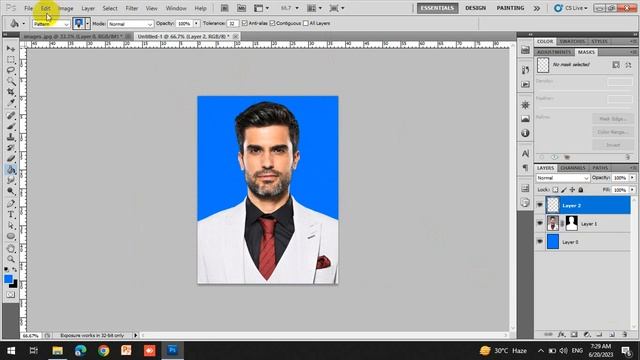This screenshot has height=360, width=640.
Task: Toggle Quick Mask mode icon
Action: pyautogui.click(x=11, y=295)
